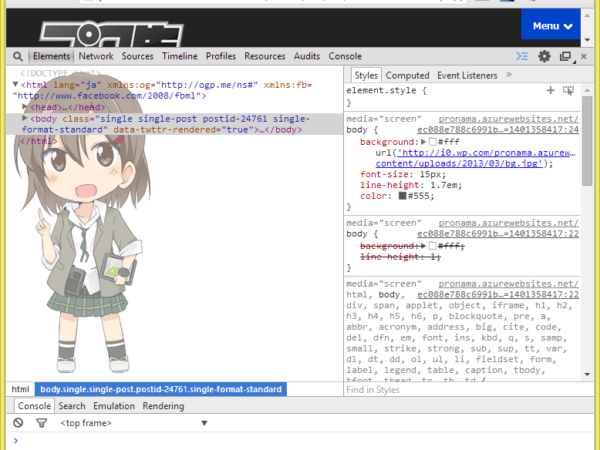Switch to the Sources tab
This screenshot has width=600, height=450.
click(x=137, y=56)
